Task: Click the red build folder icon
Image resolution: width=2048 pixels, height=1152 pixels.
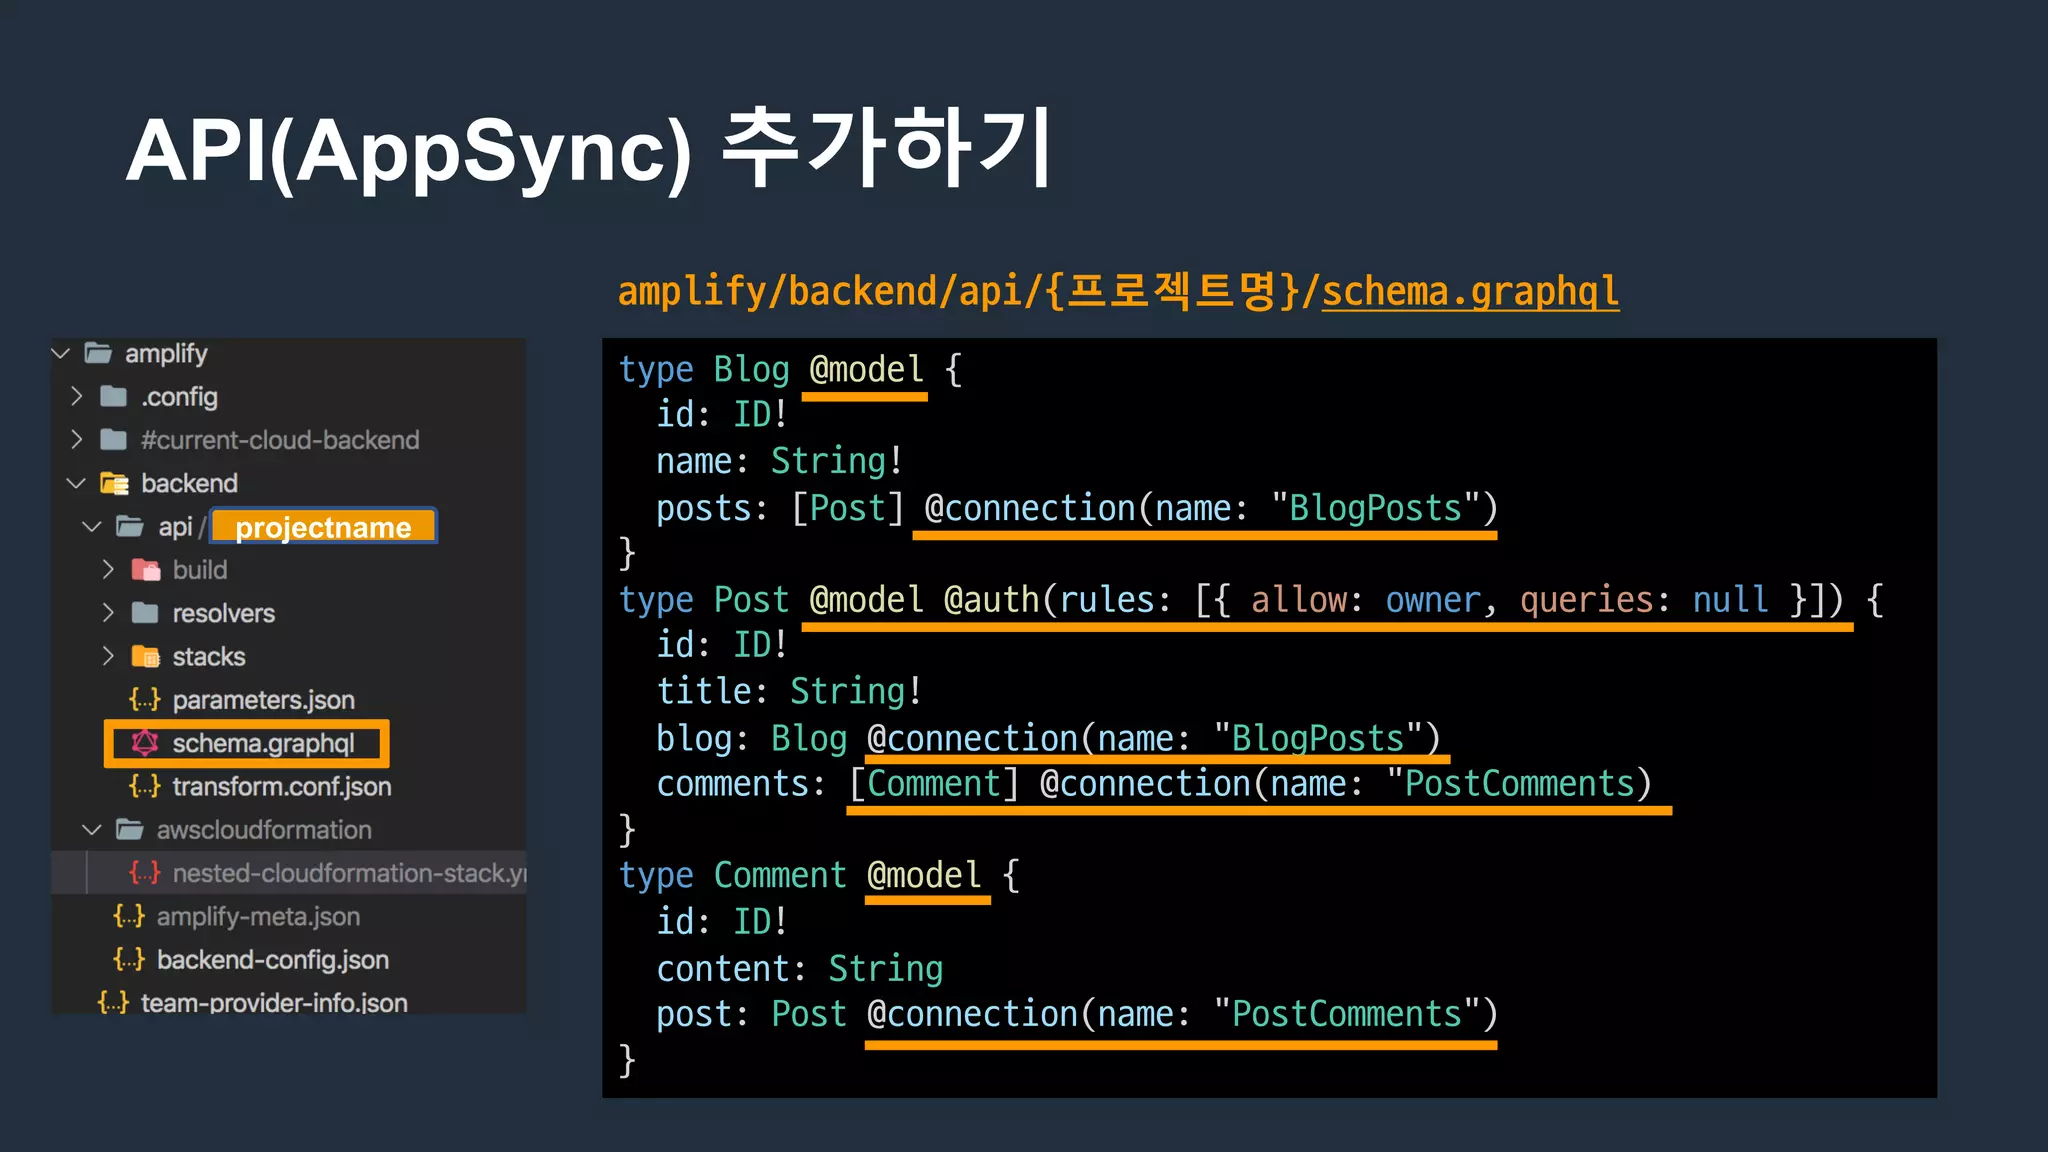Action: point(146,570)
